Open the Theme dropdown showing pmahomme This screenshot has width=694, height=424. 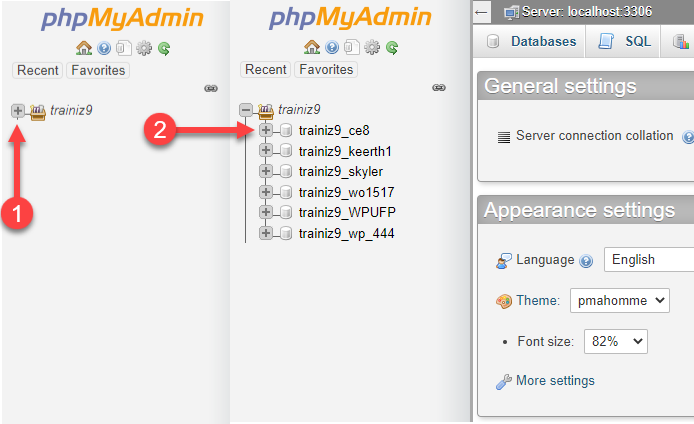tap(620, 301)
